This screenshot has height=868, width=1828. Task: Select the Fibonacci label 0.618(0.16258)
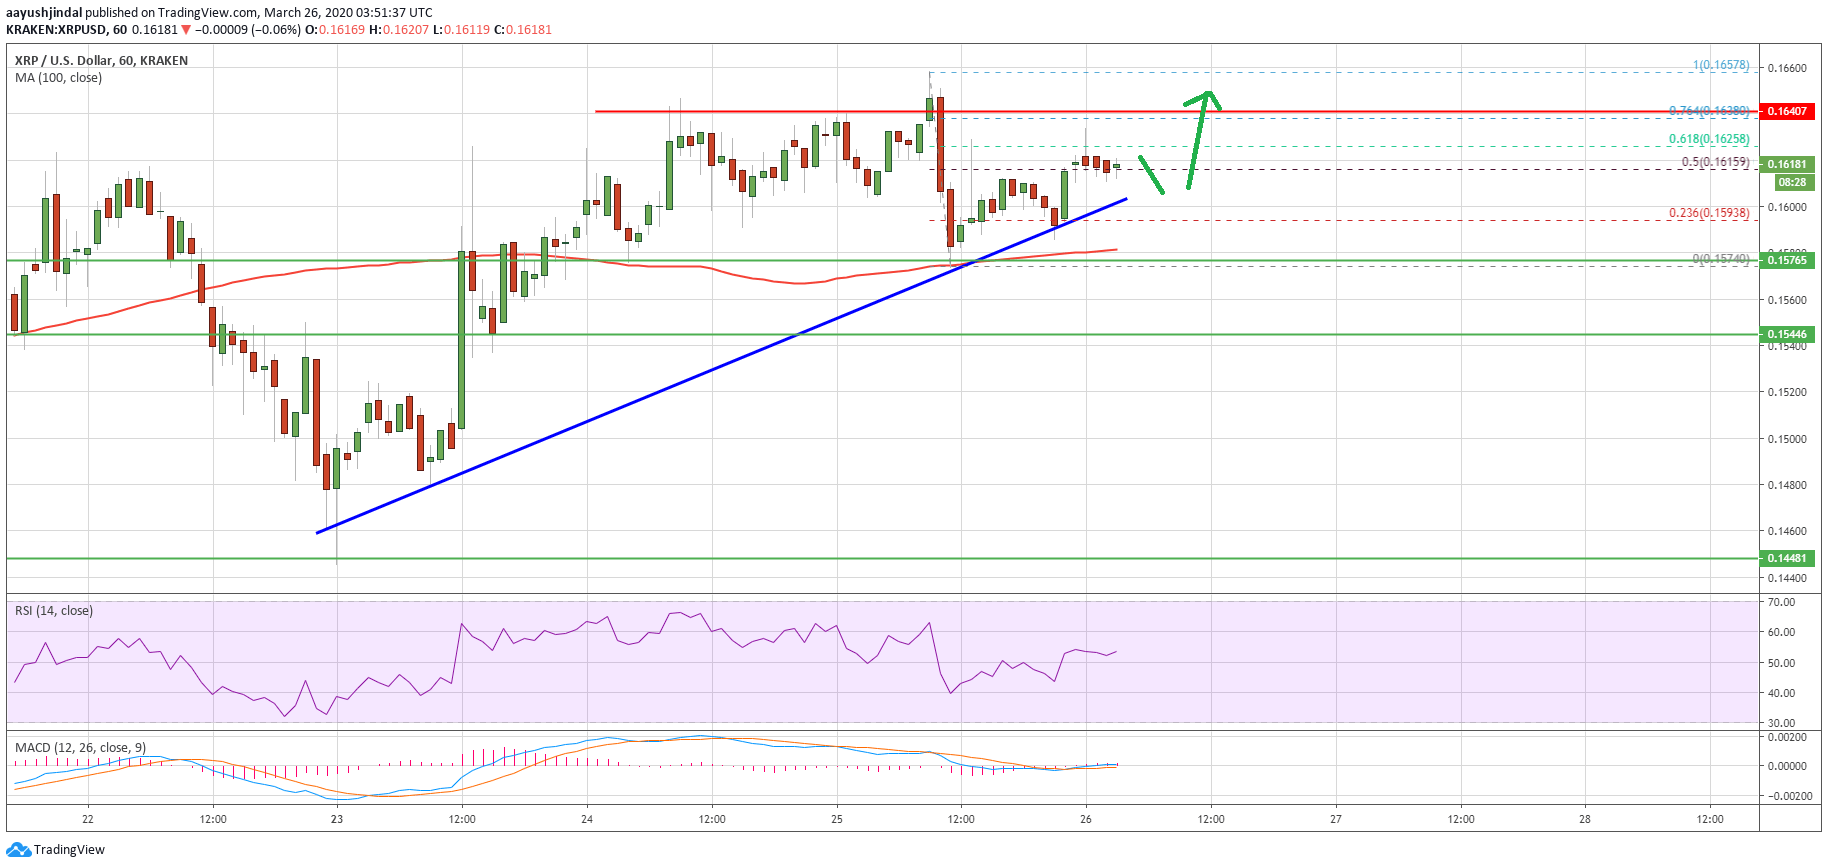click(1709, 139)
